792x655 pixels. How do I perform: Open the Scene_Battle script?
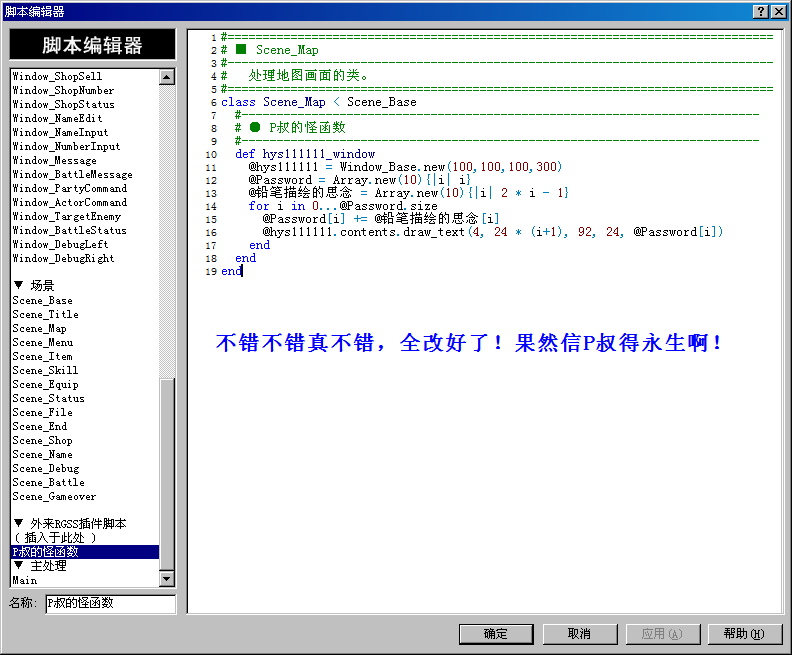[48, 483]
